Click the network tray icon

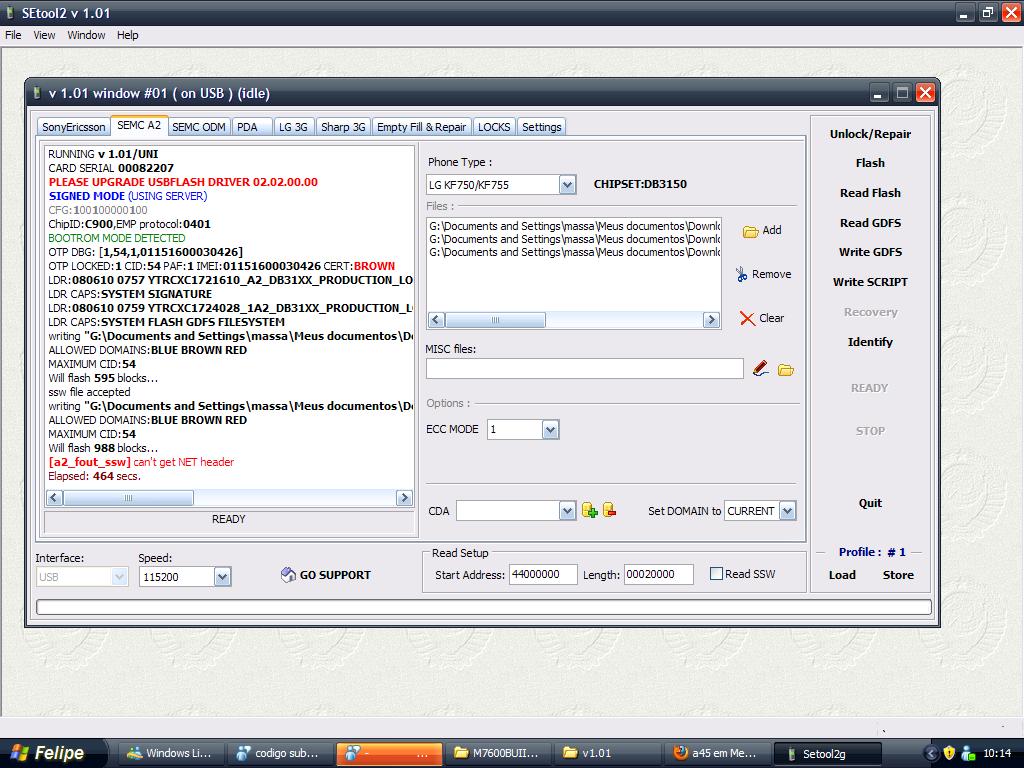tap(968, 753)
